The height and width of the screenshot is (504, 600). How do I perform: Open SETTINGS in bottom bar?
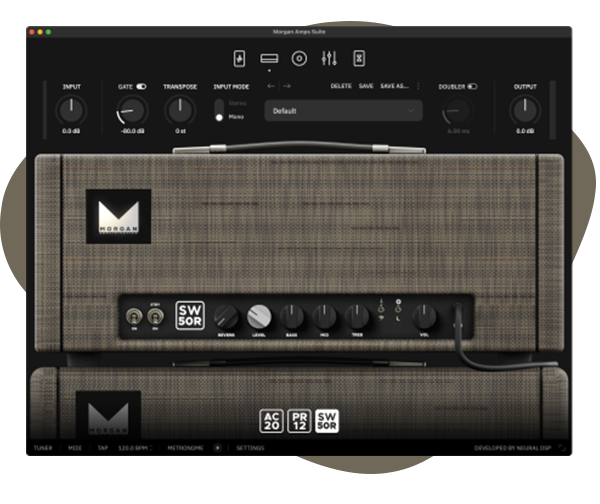(250, 448)
